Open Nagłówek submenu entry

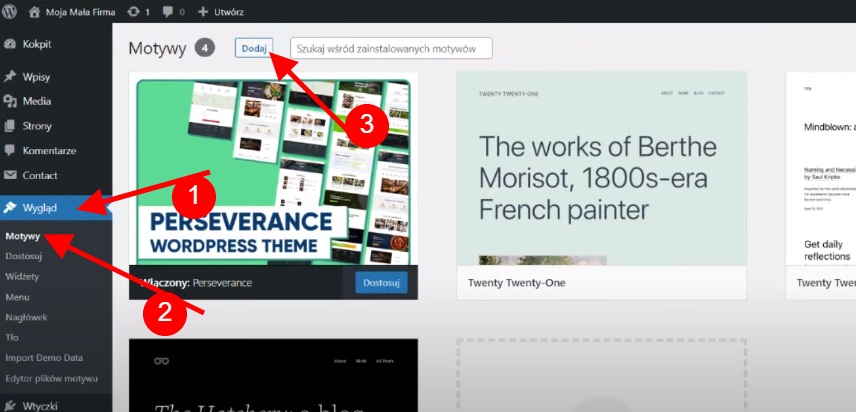click(26, 317)
